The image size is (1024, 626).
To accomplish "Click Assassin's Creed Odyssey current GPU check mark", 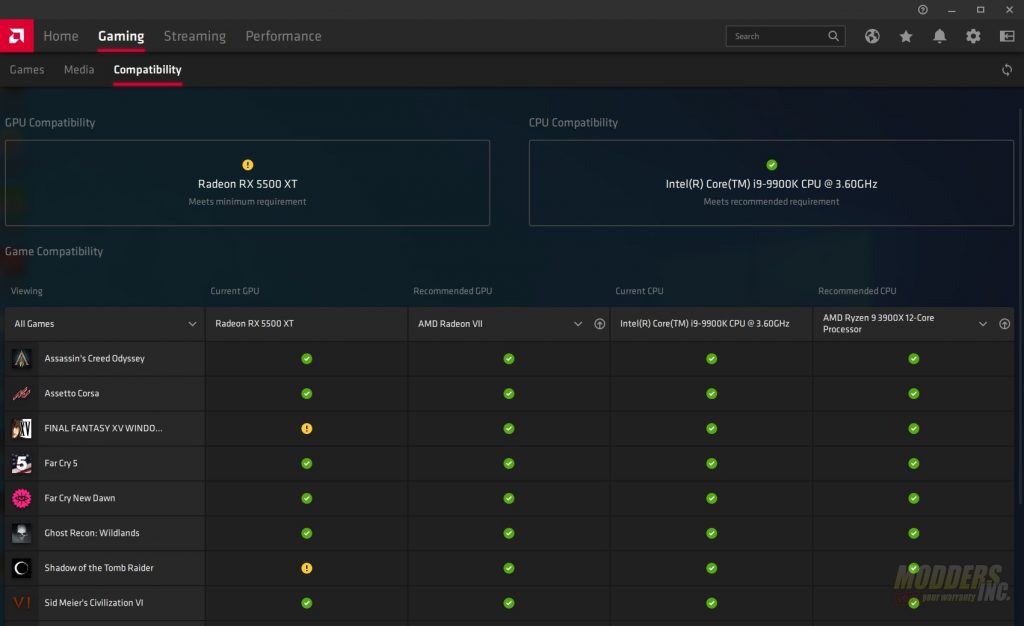I will click(306, 358).
